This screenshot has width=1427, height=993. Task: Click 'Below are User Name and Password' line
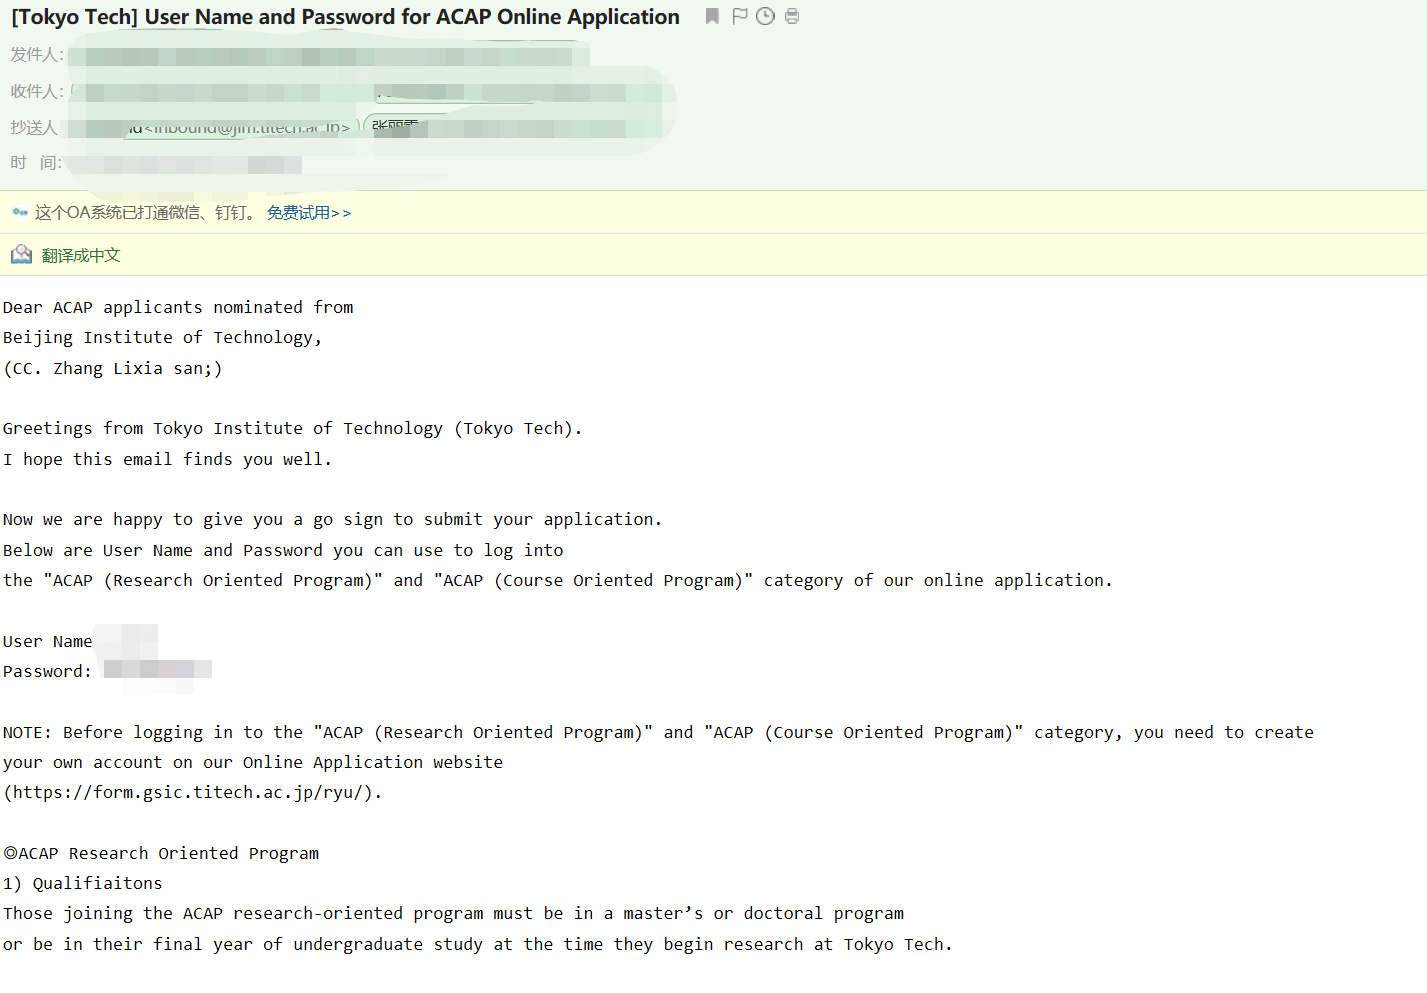pos(283,550)
